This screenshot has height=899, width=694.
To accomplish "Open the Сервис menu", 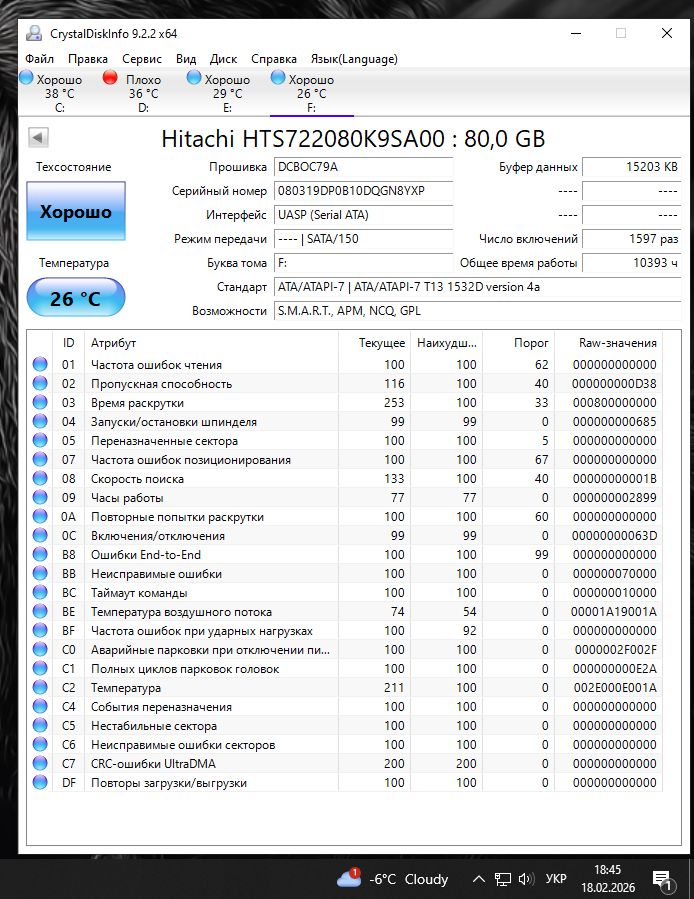I will [x=142, y=59].
